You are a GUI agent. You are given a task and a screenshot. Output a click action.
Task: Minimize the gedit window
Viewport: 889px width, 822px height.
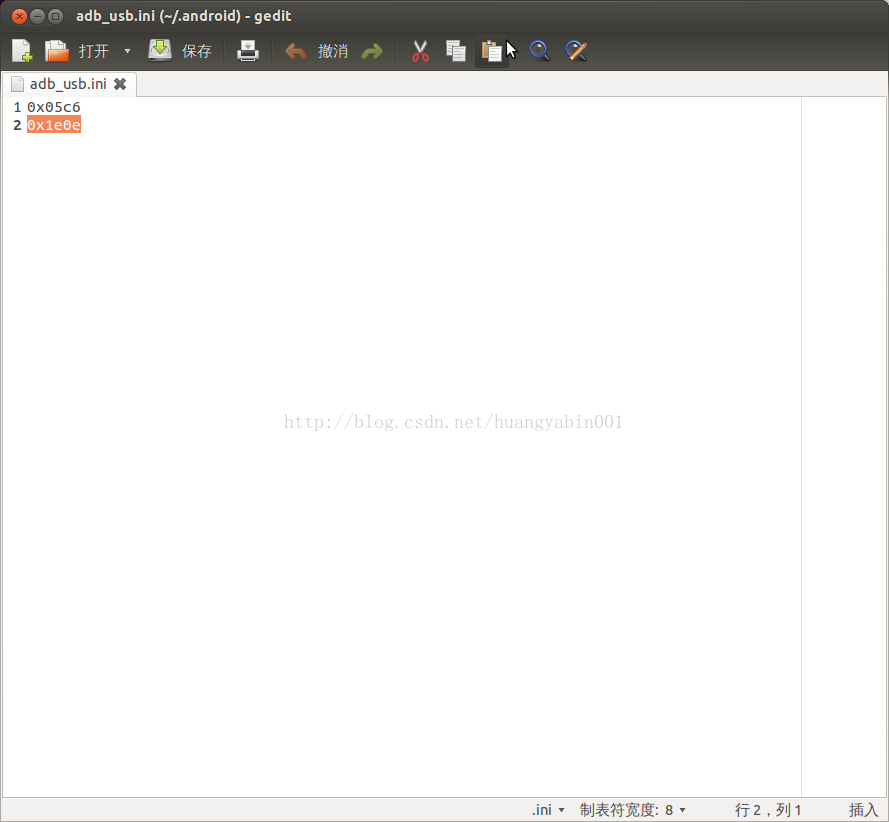click(37, 16)
